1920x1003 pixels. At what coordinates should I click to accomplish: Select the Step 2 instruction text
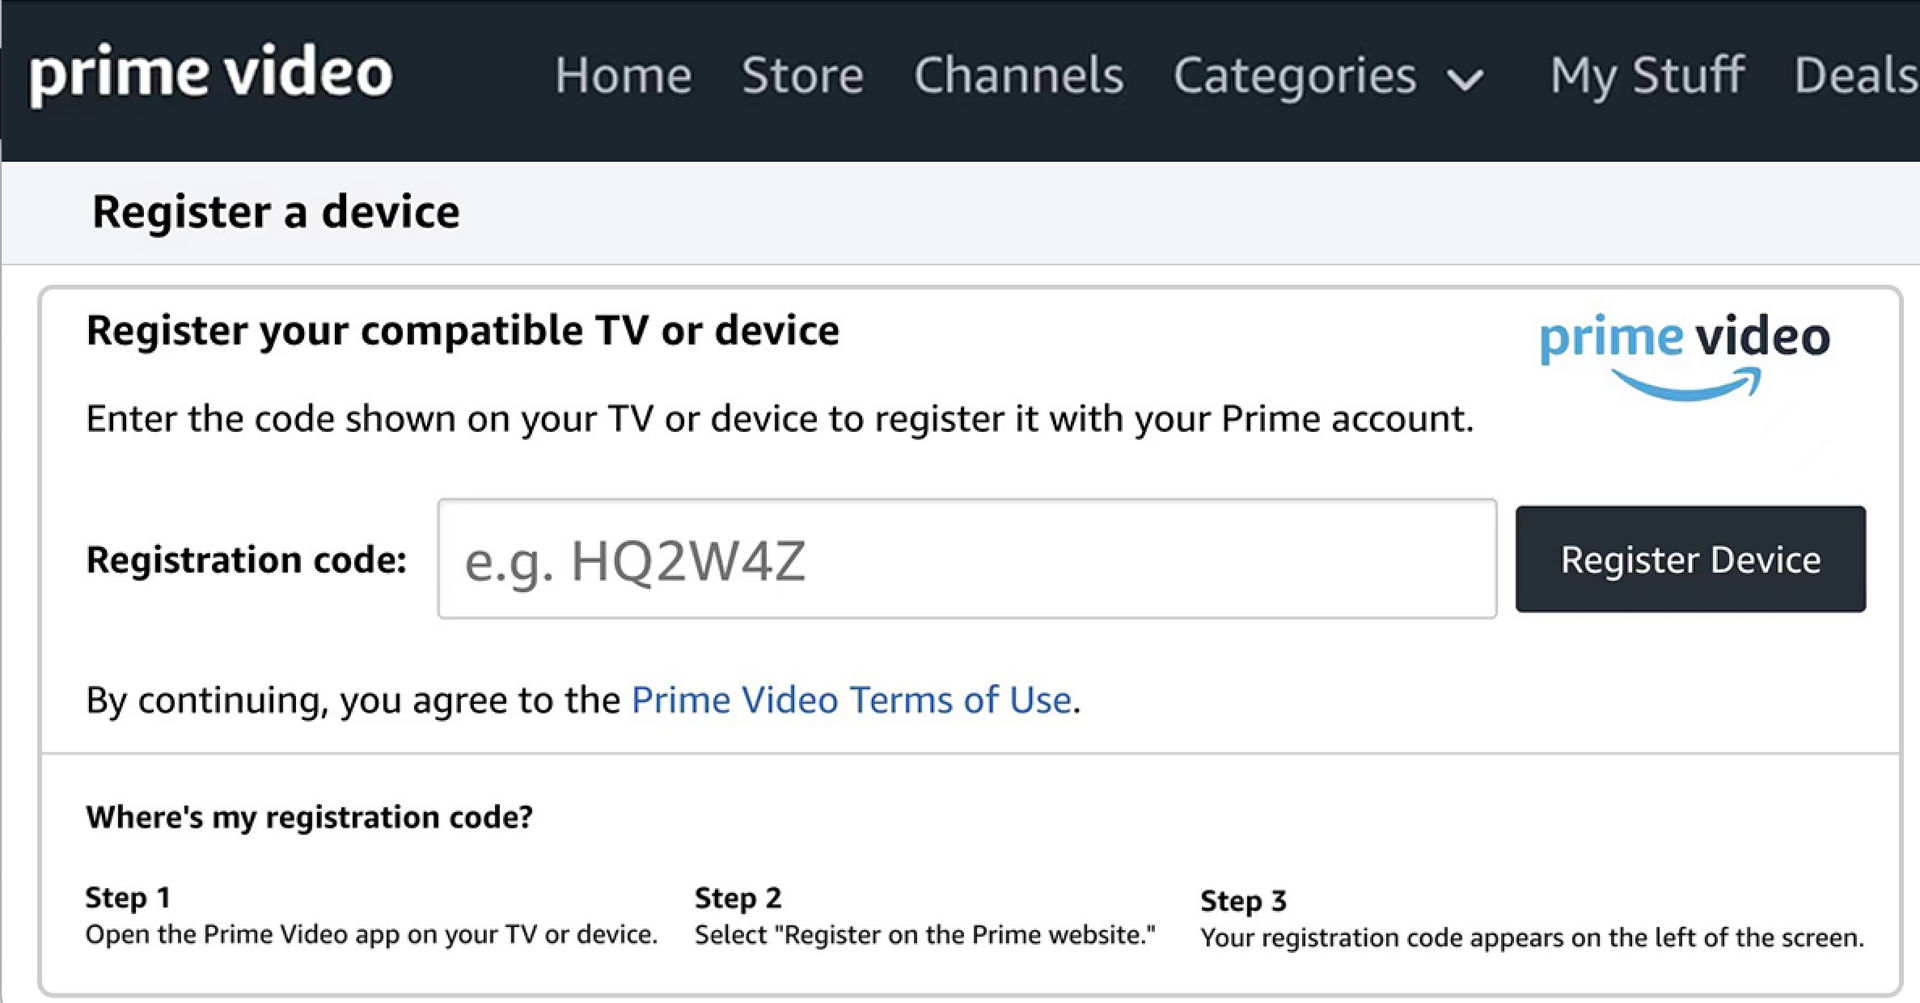coord(924,935)
